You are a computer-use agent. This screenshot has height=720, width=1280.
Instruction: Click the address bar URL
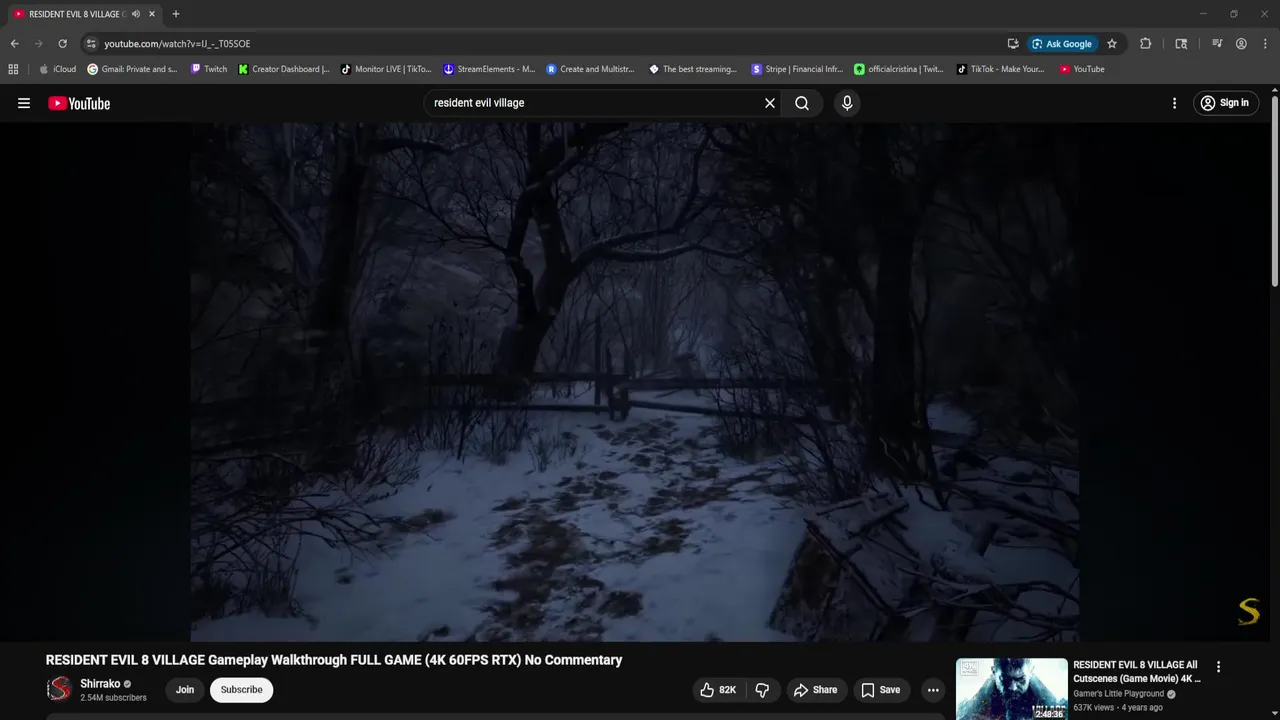pos(177,44)
